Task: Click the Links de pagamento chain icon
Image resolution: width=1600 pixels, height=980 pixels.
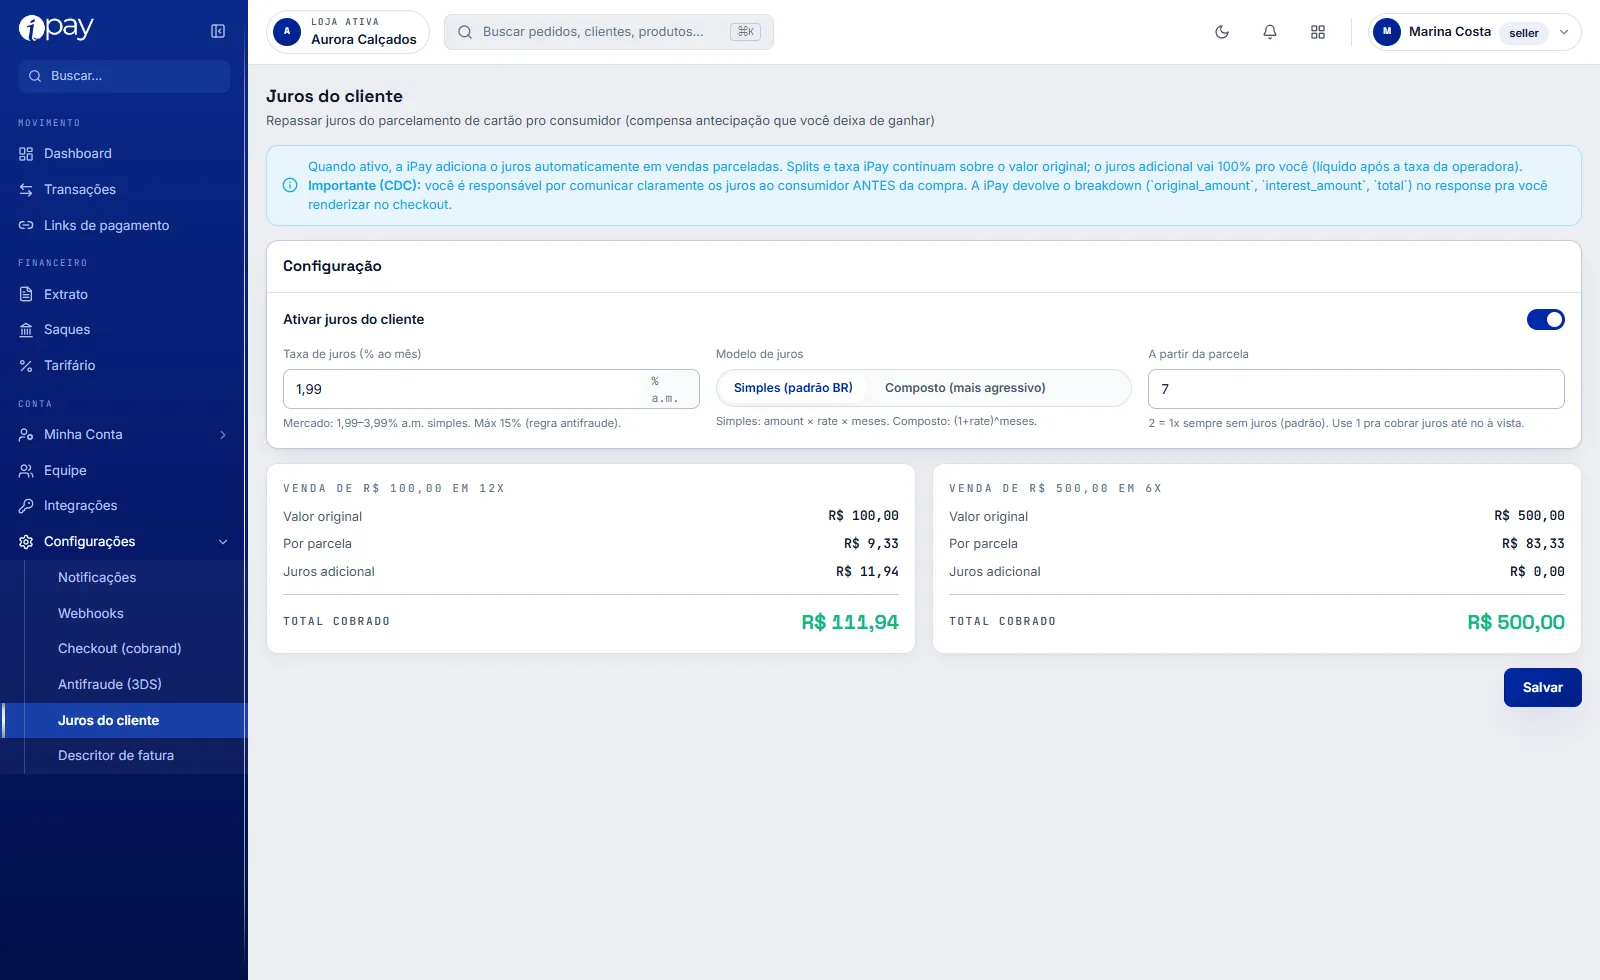Action: point(26,226)
